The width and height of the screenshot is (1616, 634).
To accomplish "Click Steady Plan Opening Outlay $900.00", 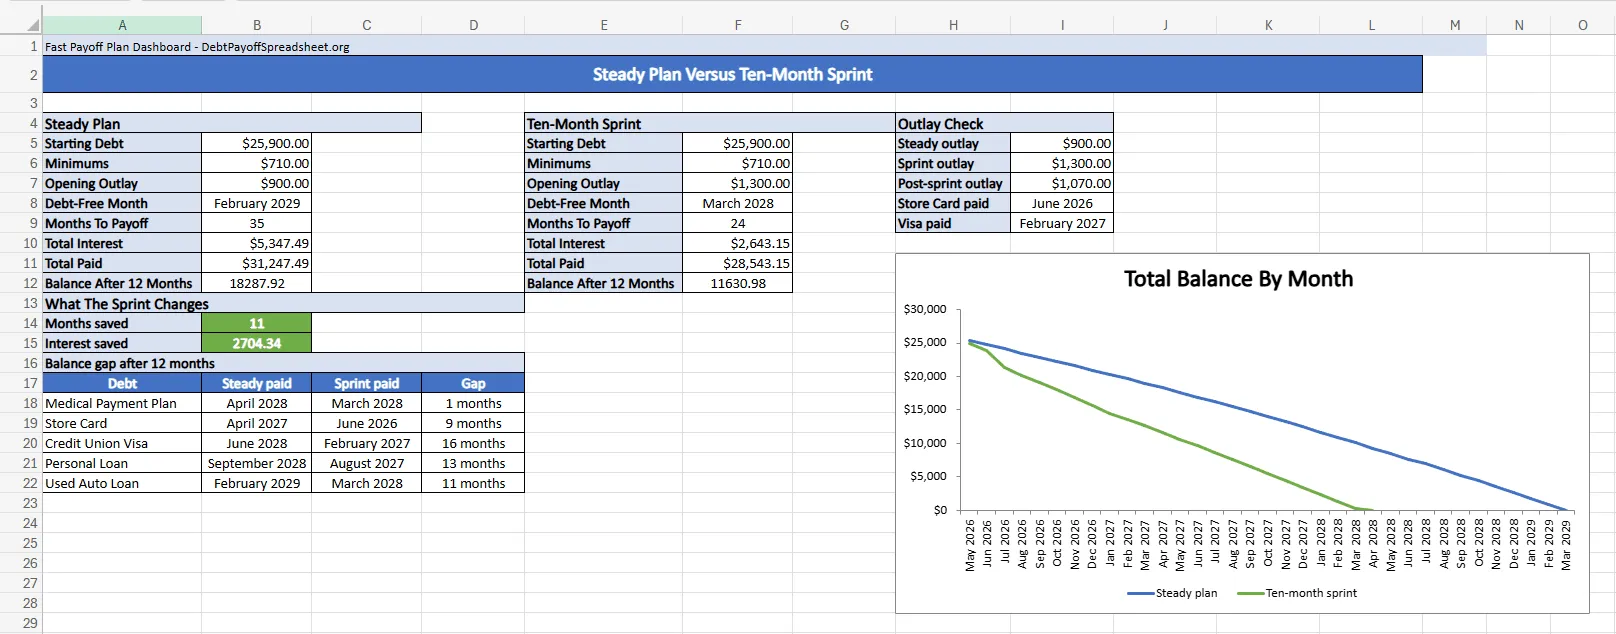I will pos(256,183).
